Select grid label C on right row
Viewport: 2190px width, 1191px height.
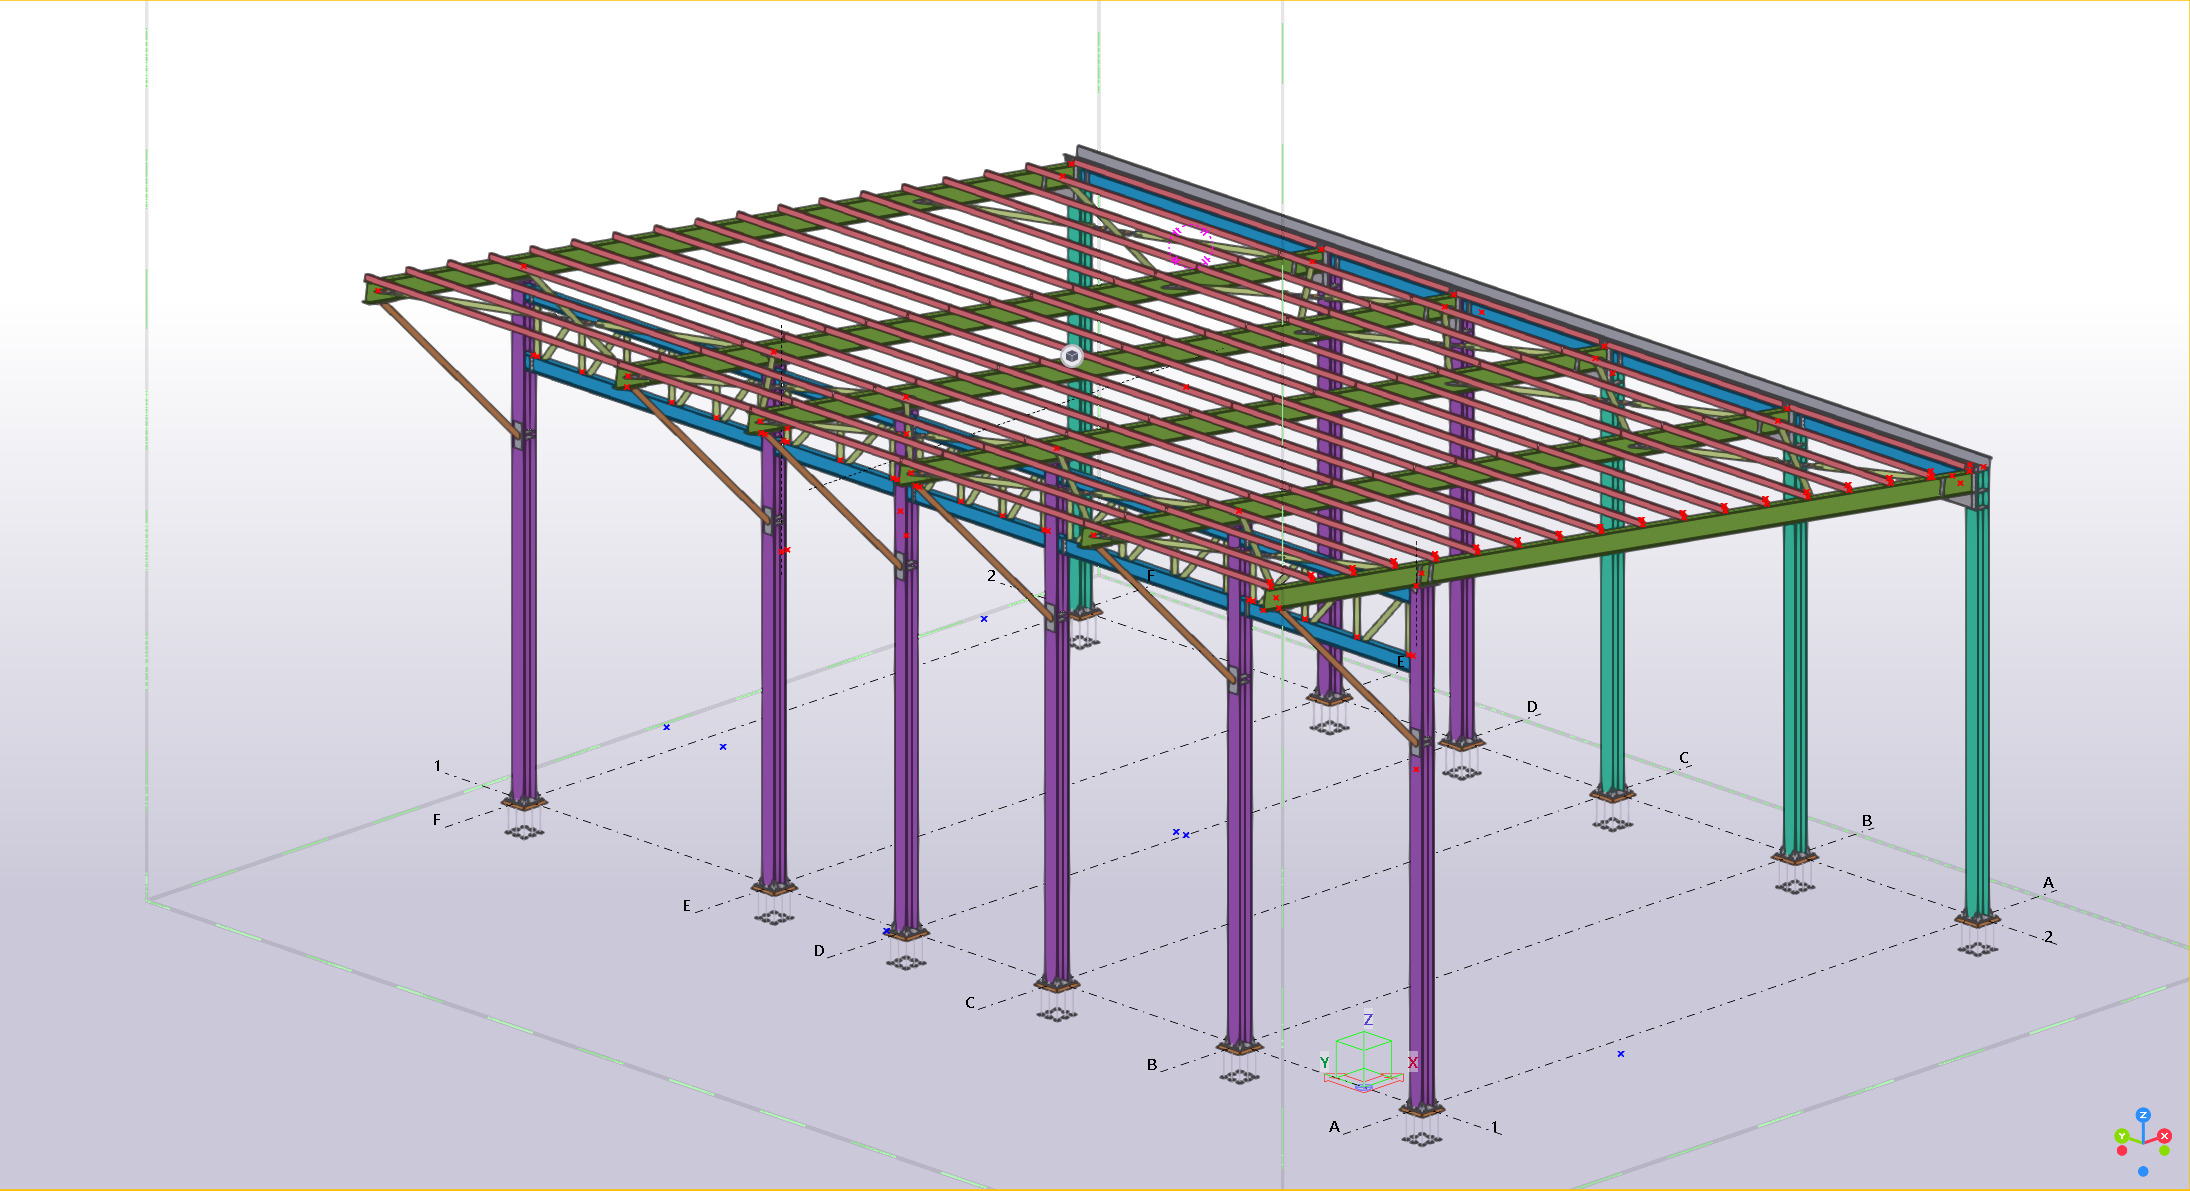pyautogui.click(x=1684, y=758)
